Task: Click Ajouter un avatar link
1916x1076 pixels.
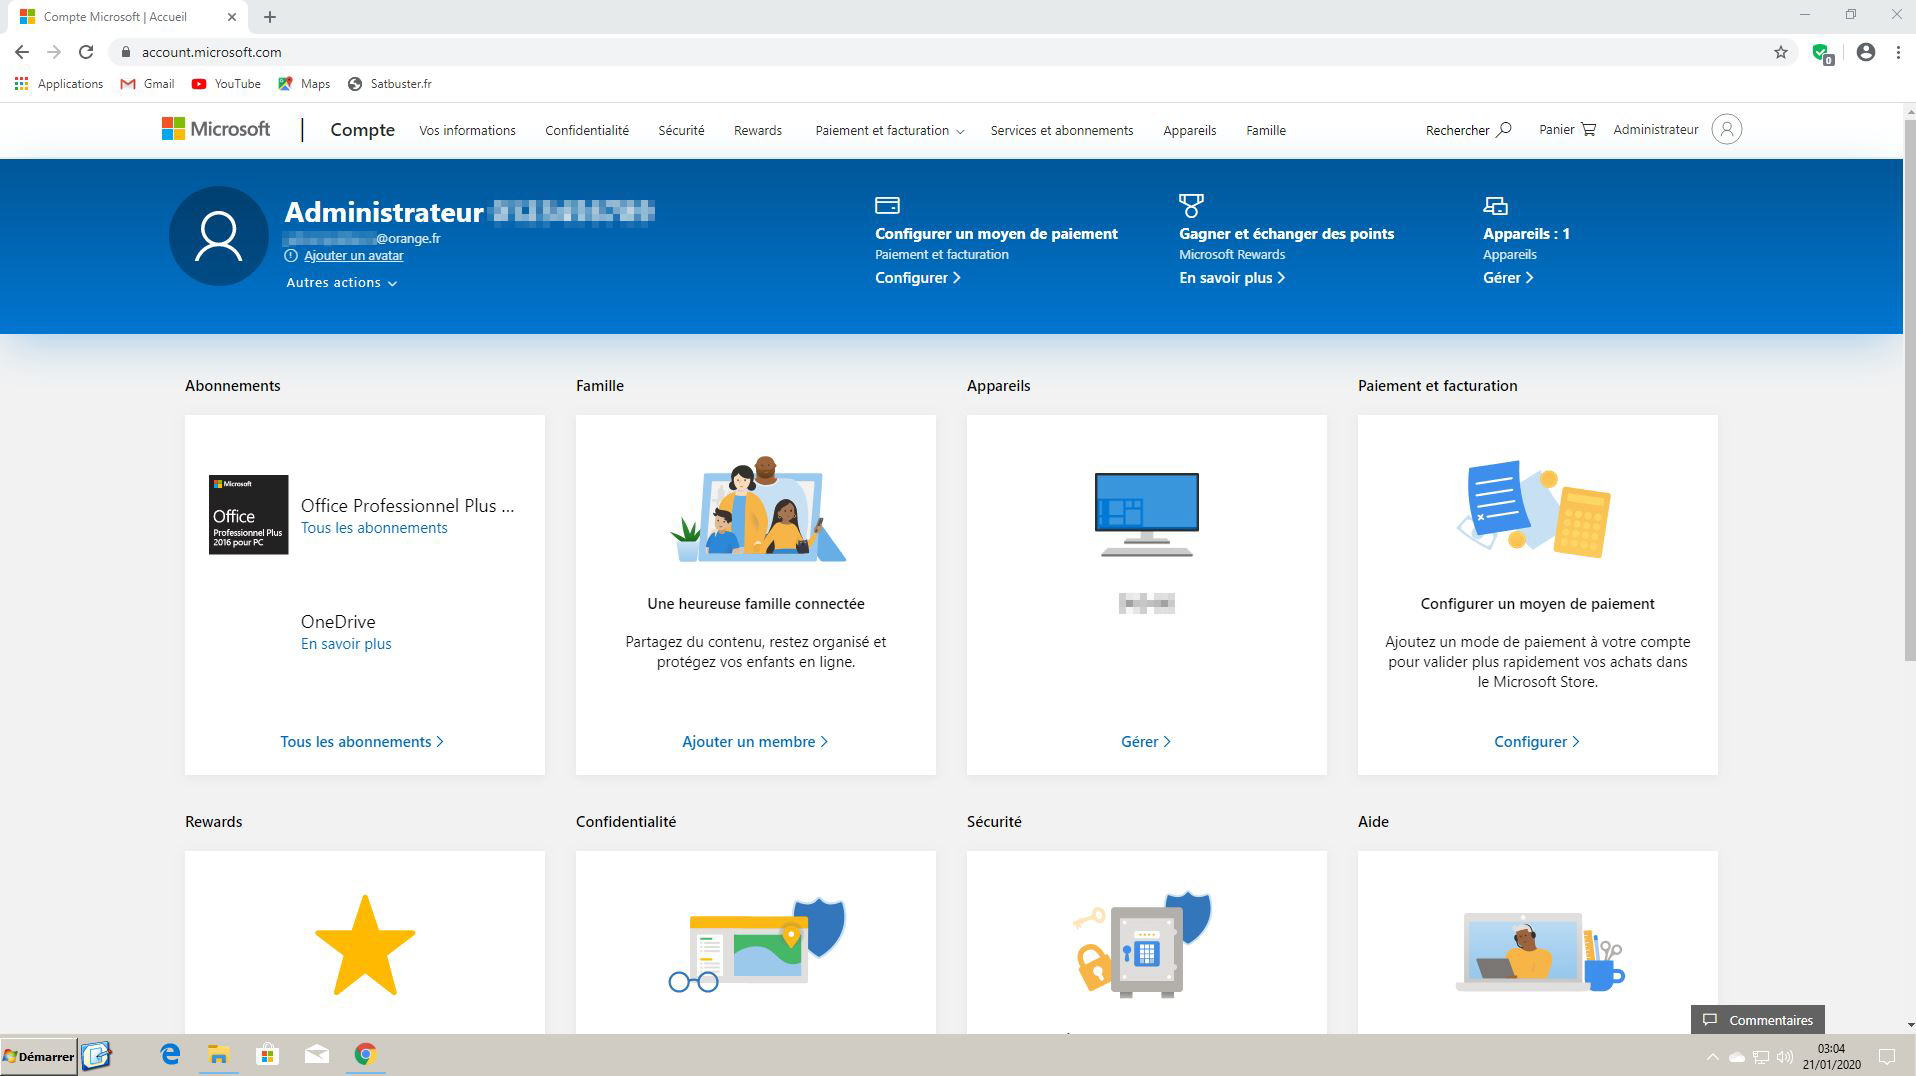Action: (x=353, y=256)
